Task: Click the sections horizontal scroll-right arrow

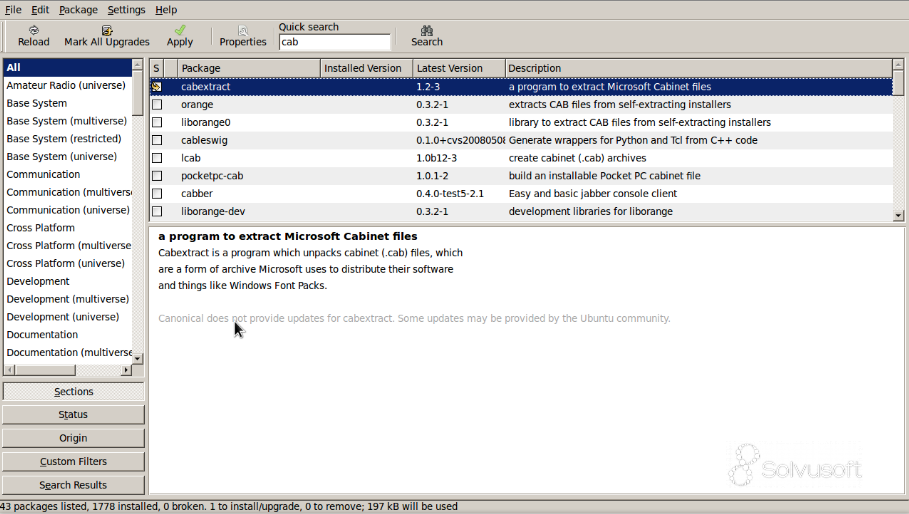Action: [x=126, y=370]
